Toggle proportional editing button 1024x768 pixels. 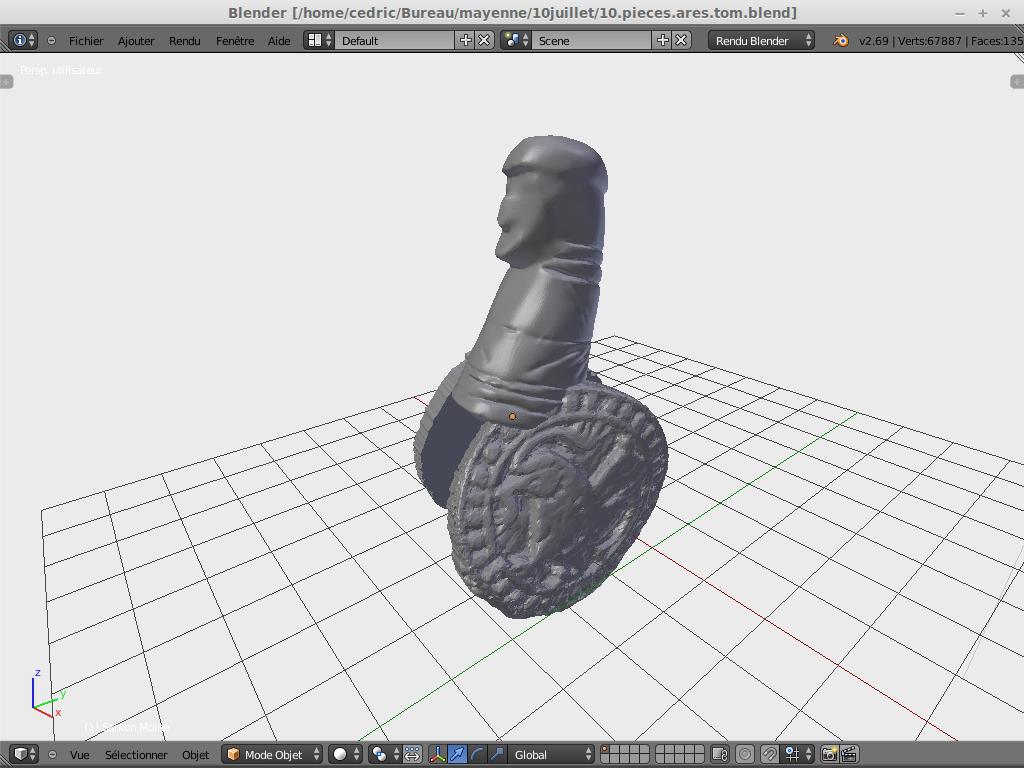(745, 754)
